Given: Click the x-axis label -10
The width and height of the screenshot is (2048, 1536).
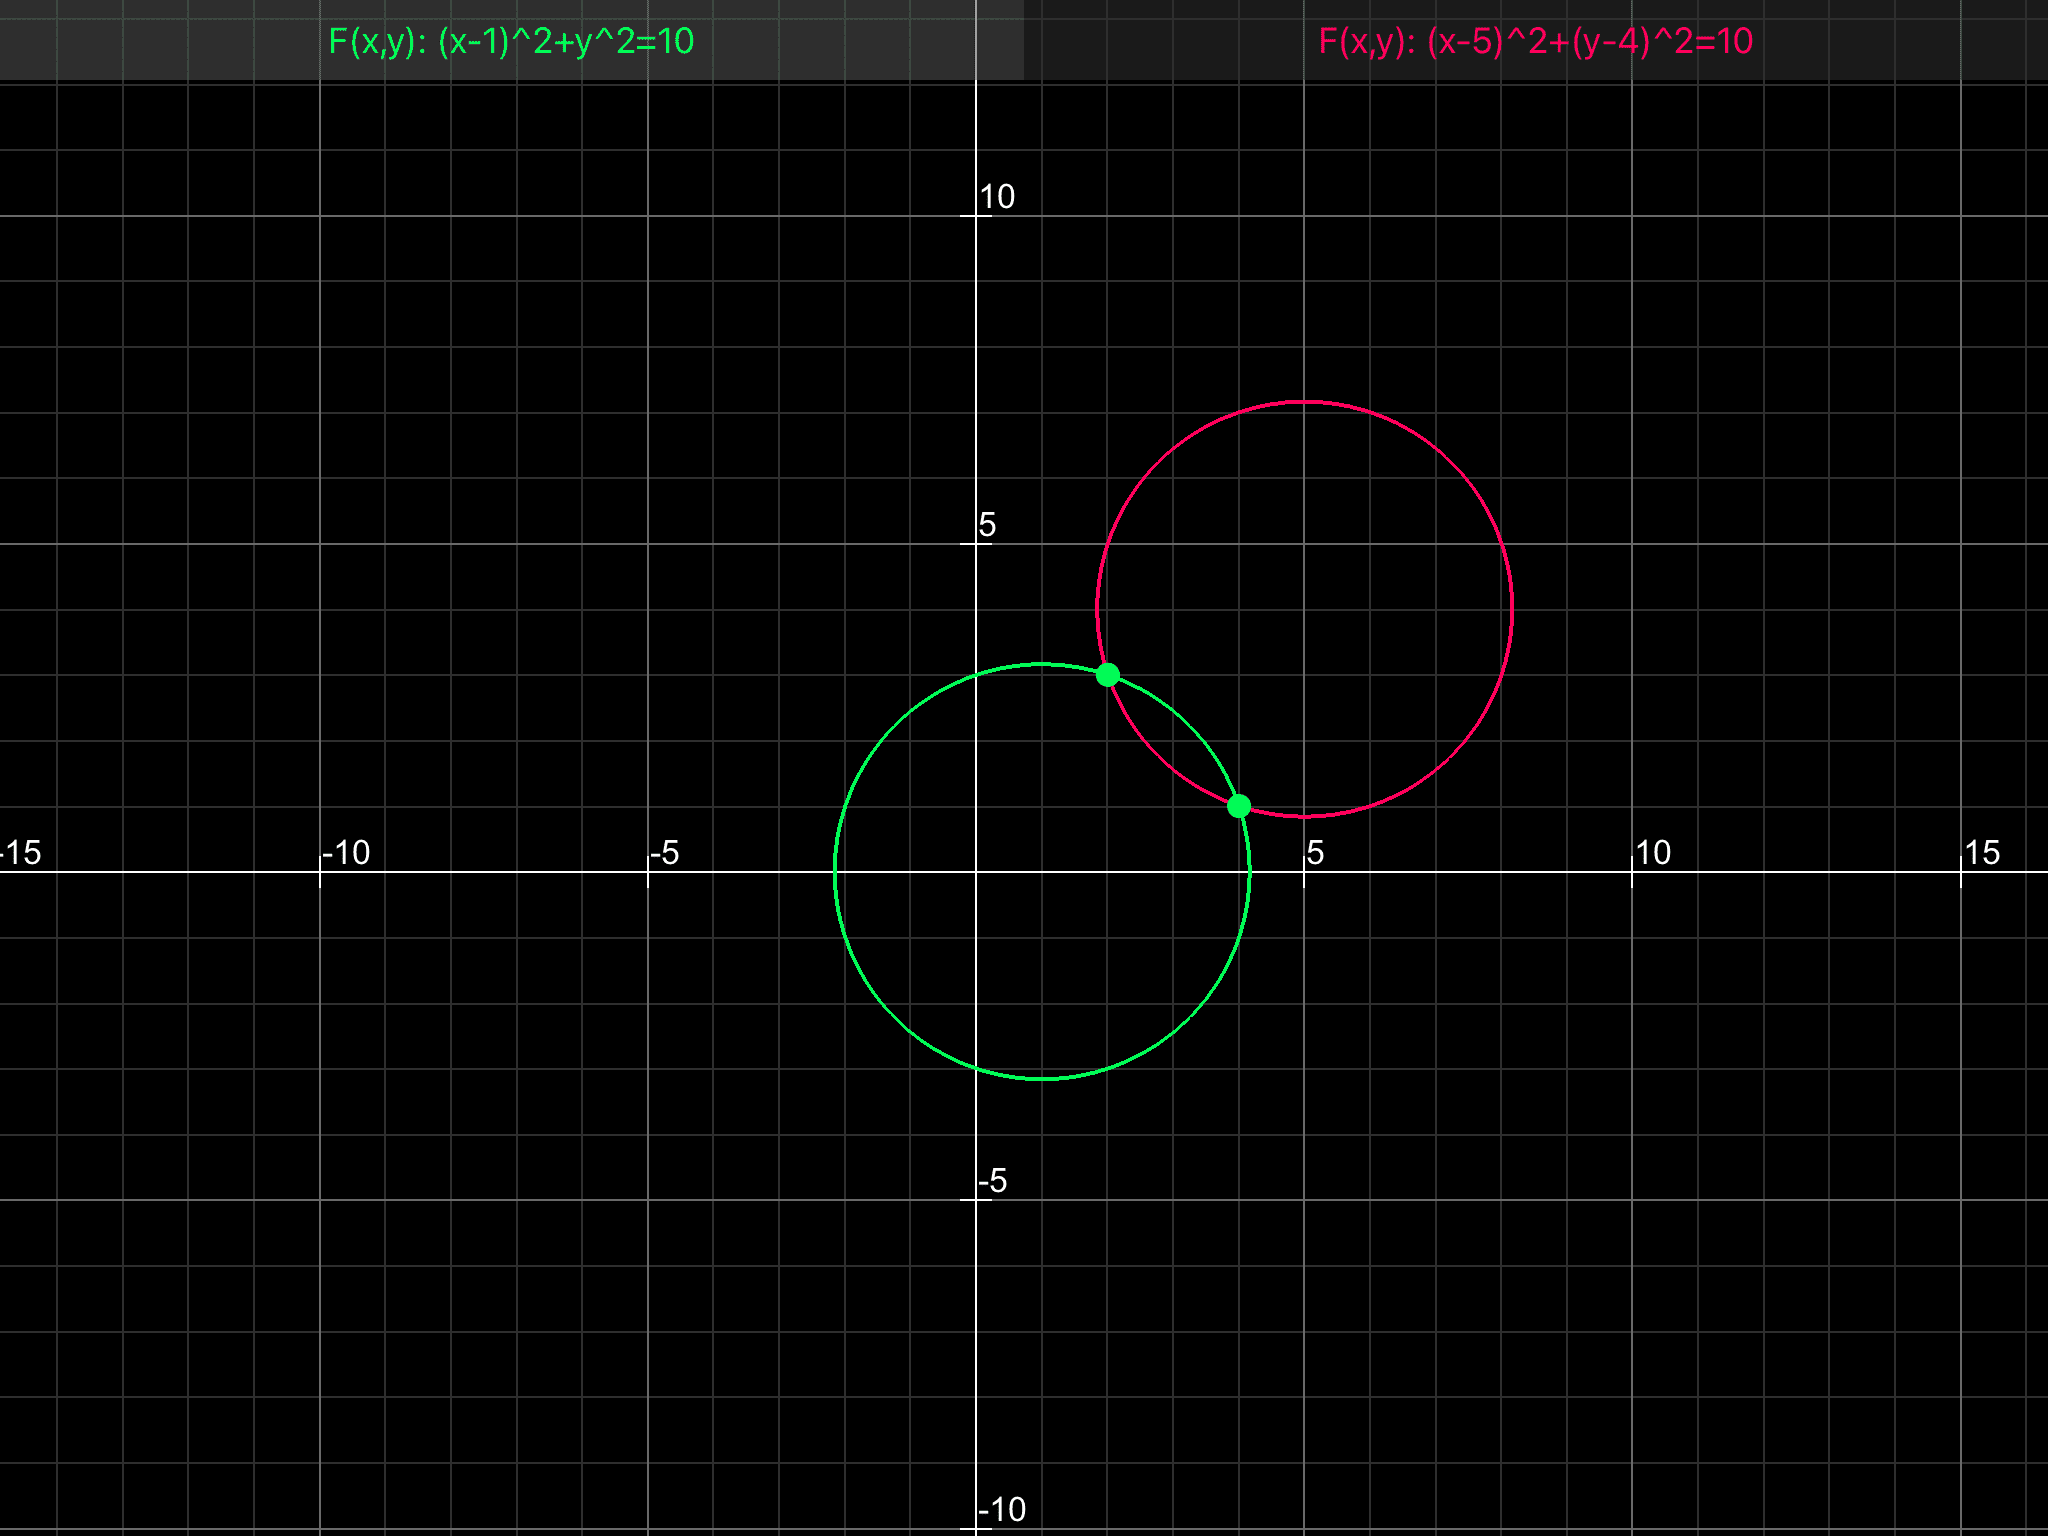Looking at the screenshot, I should click(346, 853).
